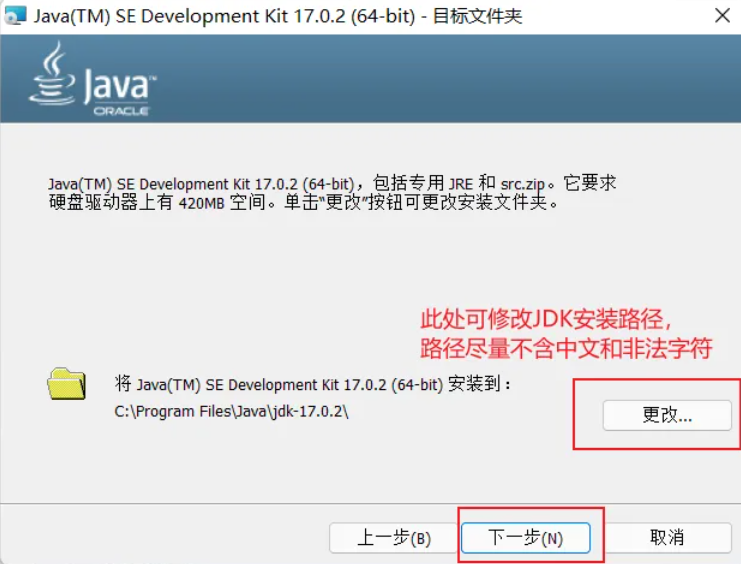The height and width of the screenshot is (564, 741).
Task: Go back with the 上一步(B) button
Action: (394, 538)
